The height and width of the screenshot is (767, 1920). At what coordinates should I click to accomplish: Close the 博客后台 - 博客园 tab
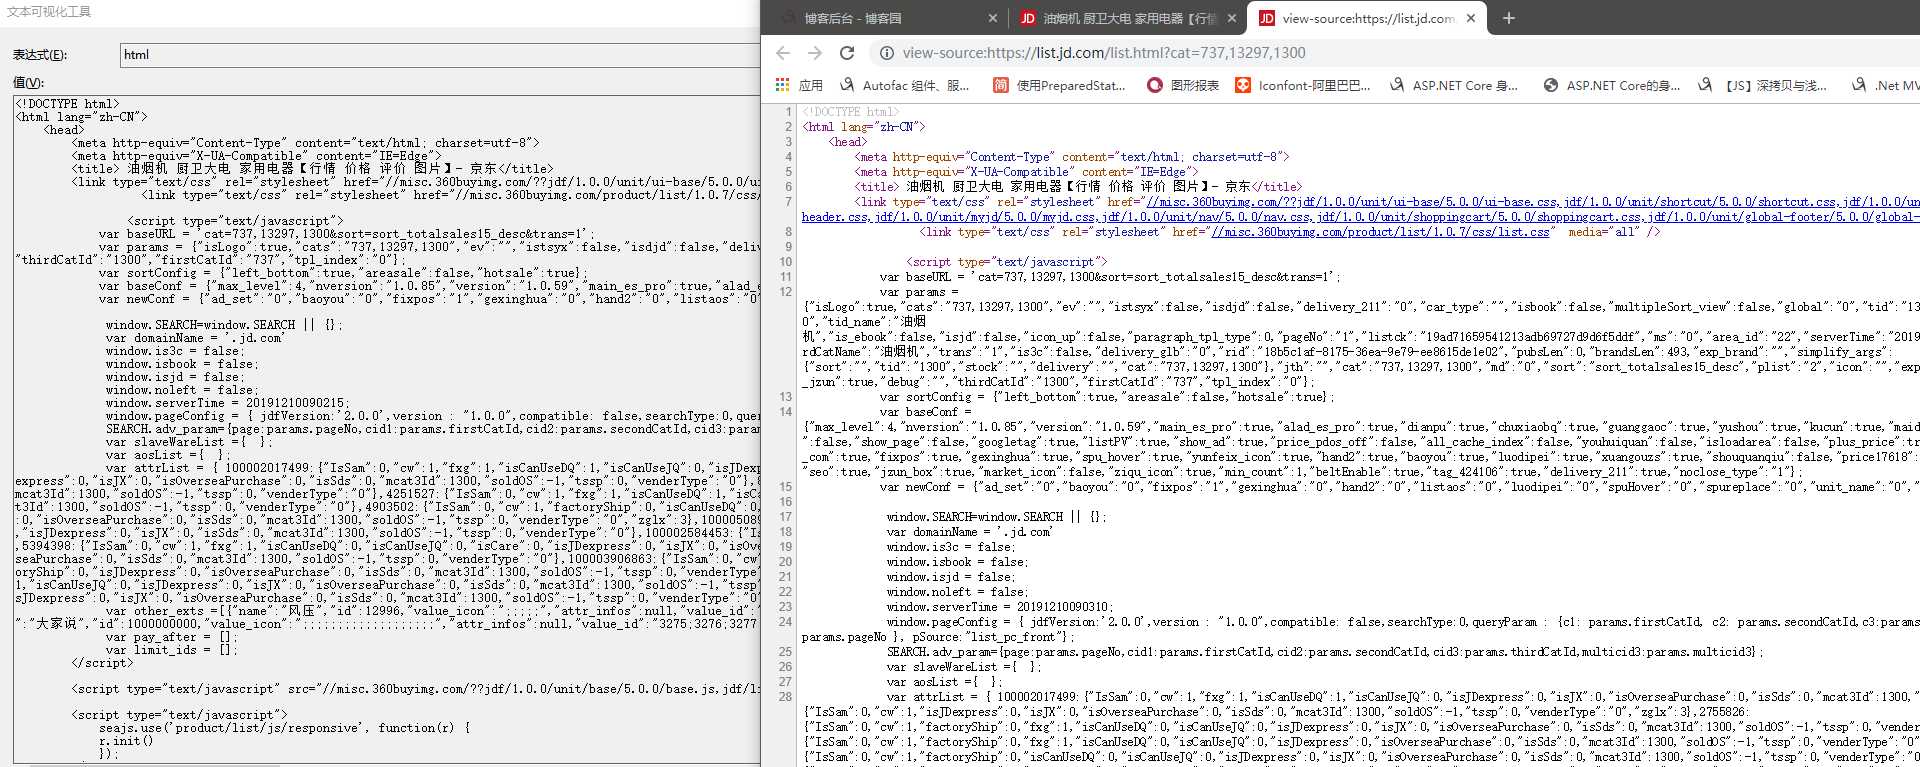tap(992, 18)
